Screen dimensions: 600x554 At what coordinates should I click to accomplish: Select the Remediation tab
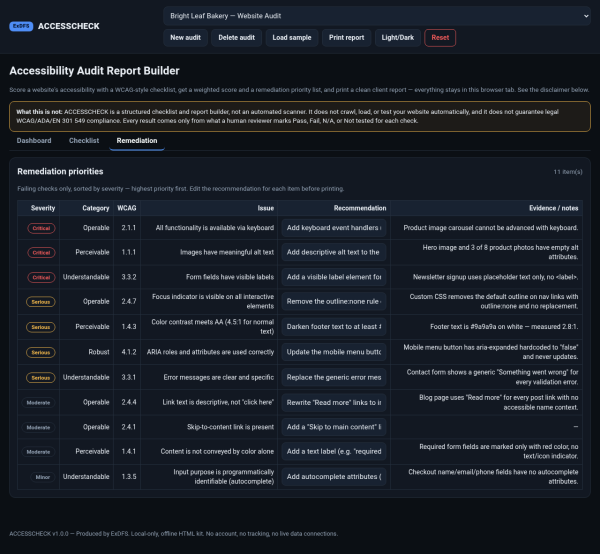(137, 141)
